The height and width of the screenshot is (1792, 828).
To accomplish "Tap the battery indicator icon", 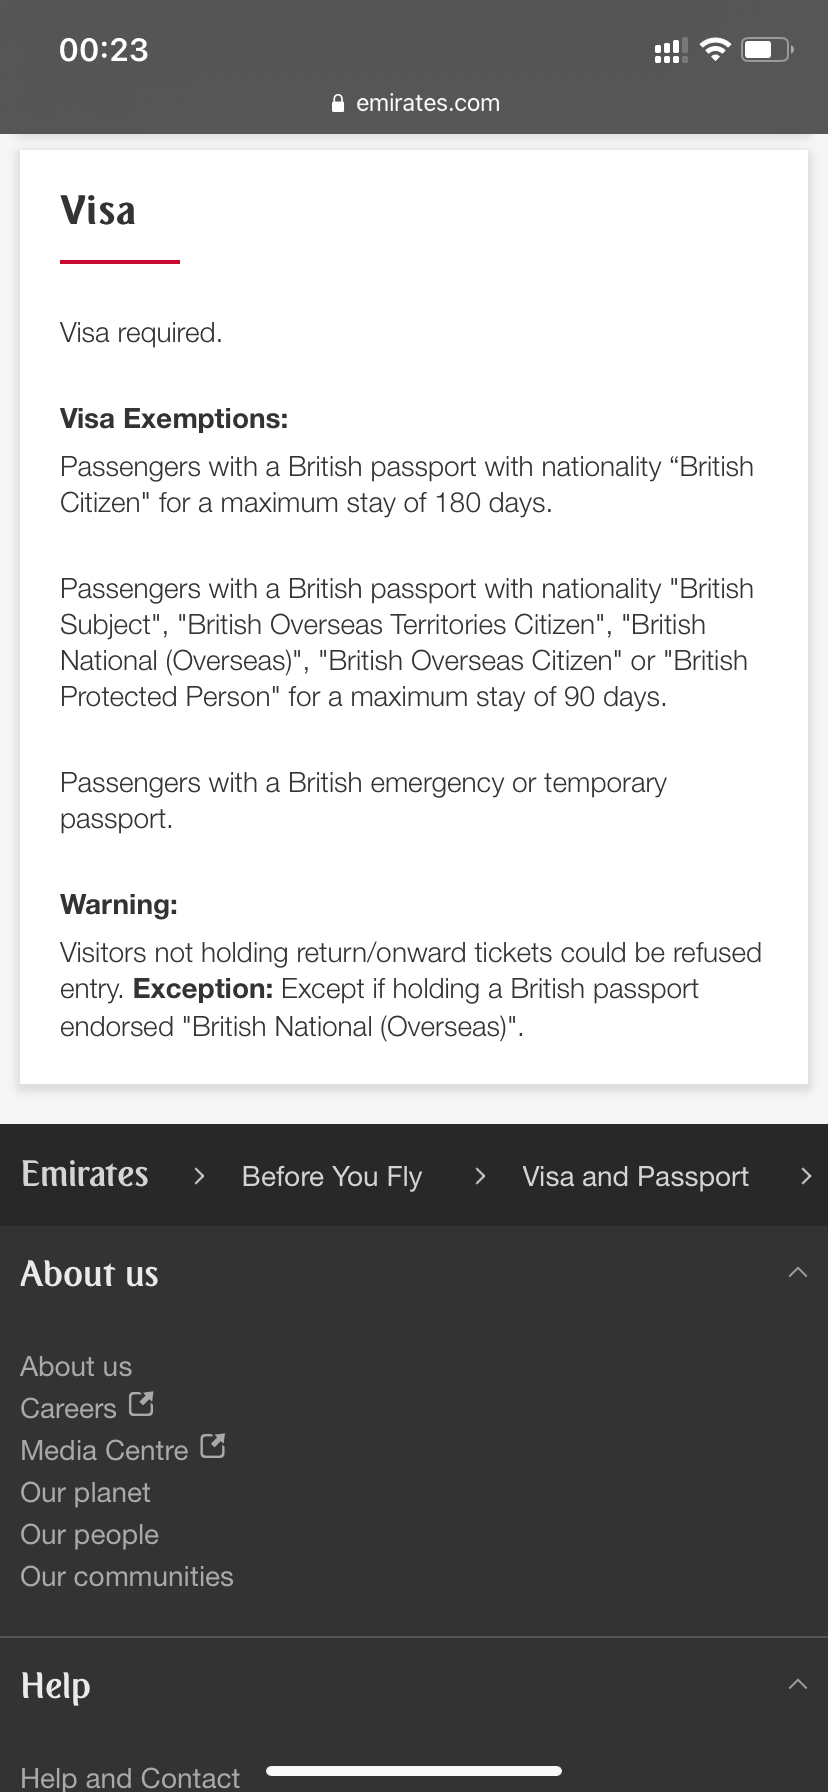I will (766, 49).
